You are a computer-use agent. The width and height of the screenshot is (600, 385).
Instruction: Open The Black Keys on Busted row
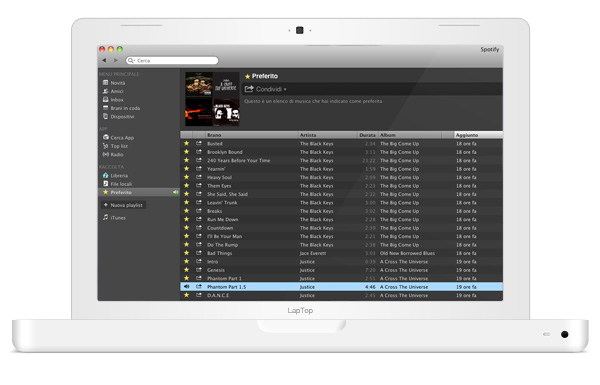tap(316, 144)
